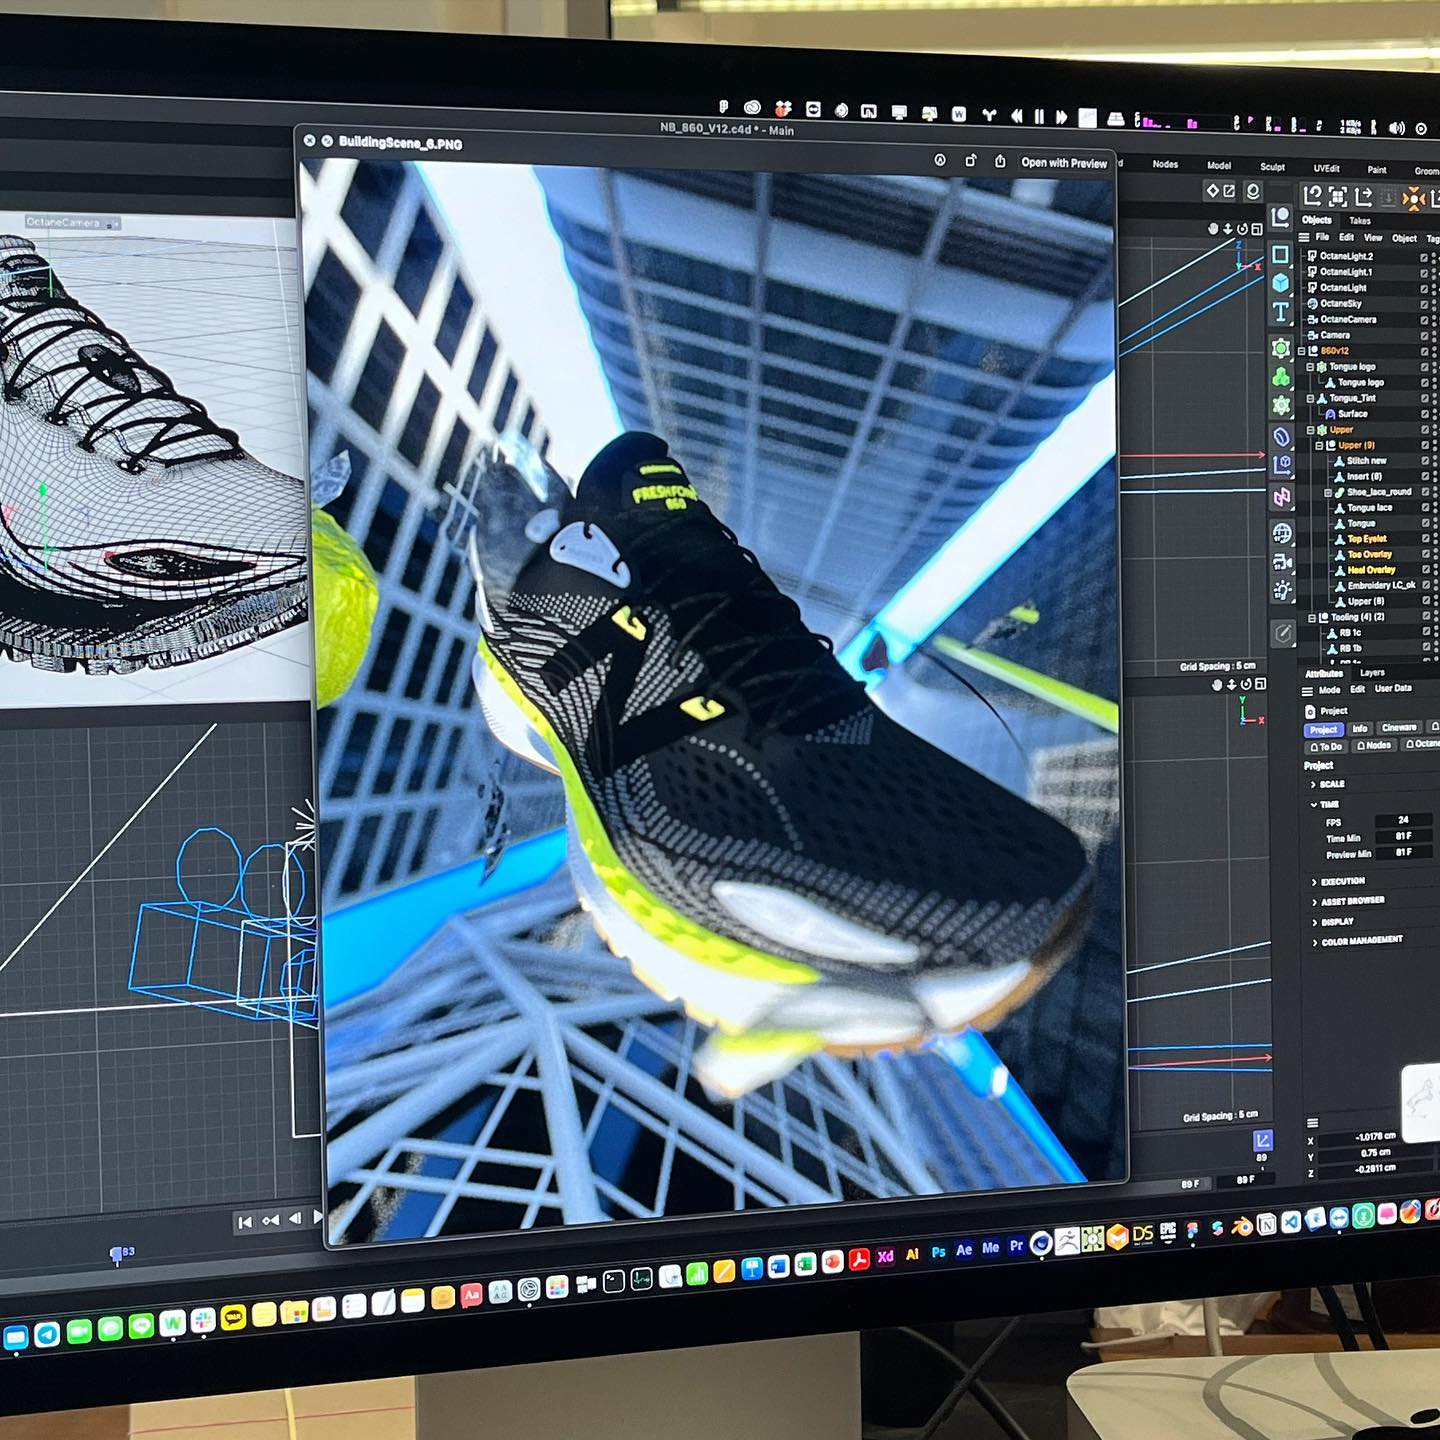The image size is (1440, 1440).
Task: Toggle layer checkbox for Embroidery LC_ok
Action: pyautogui.click(x=1424, y=586)
